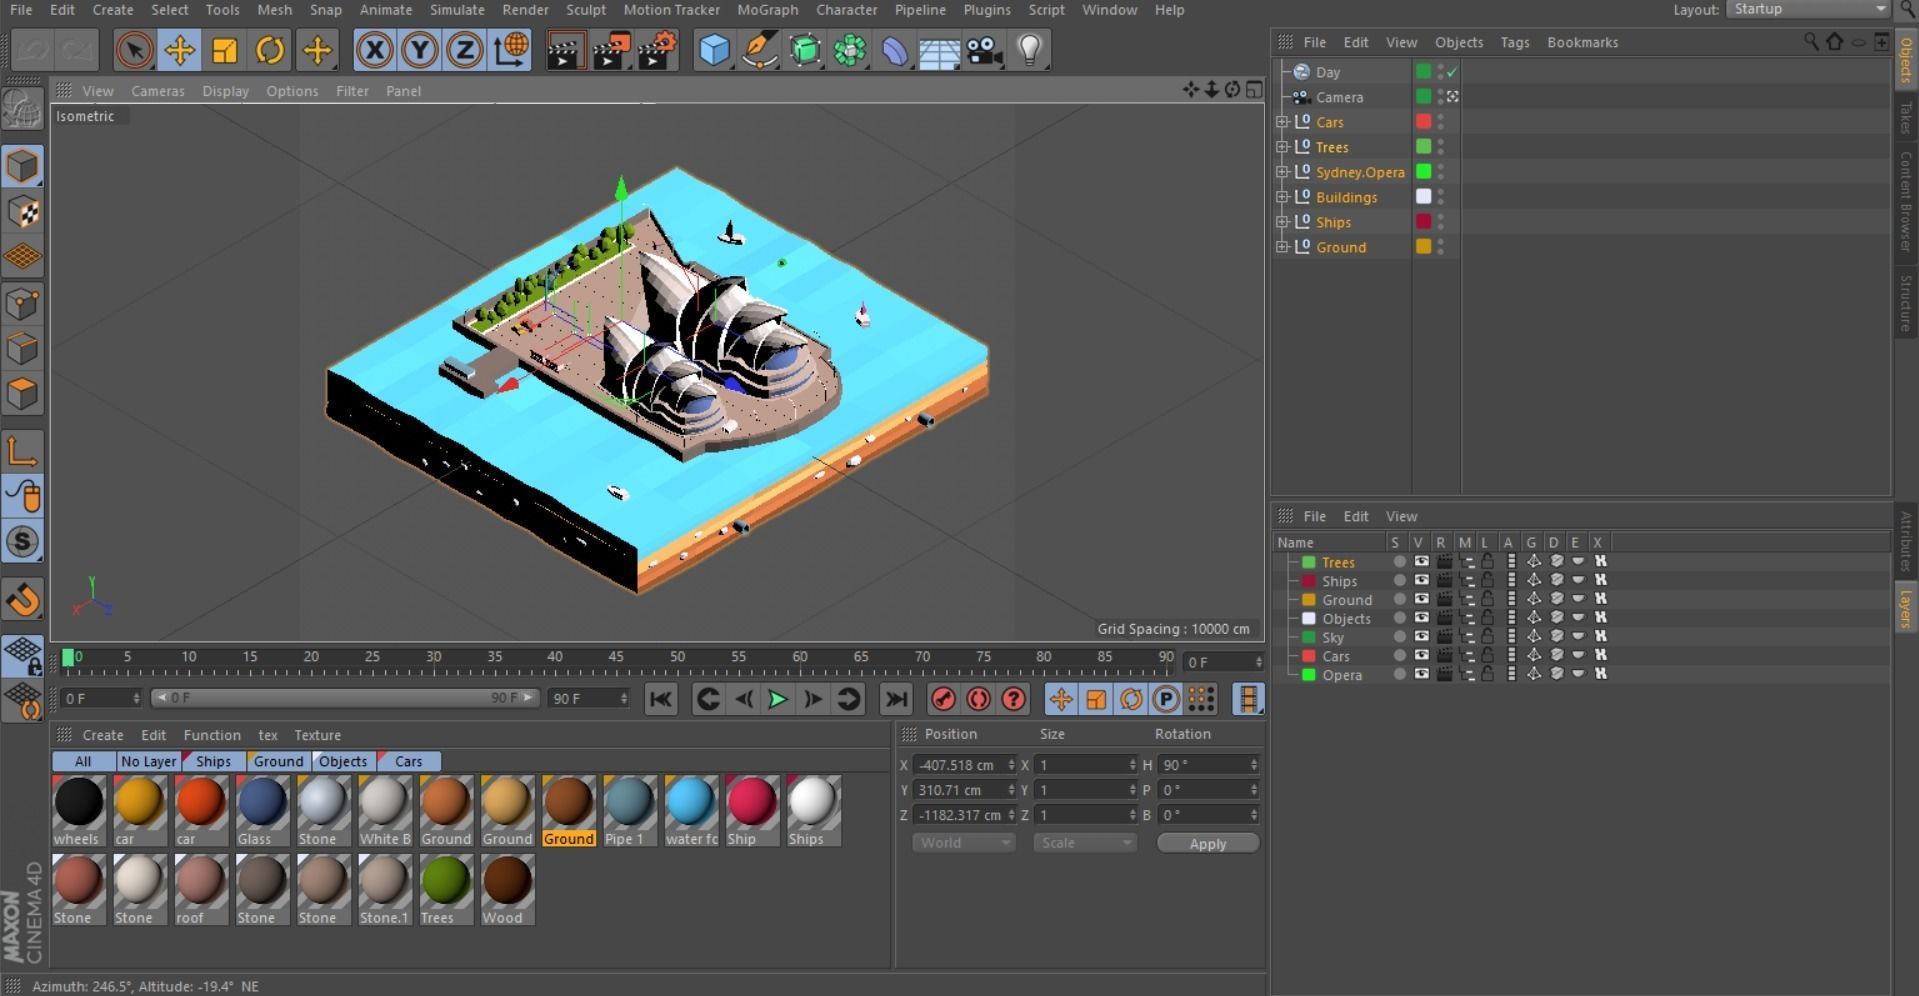Open the Bookmarks menu in Object Manager
Screen dimensions: 1919x996
[1582, 42]
